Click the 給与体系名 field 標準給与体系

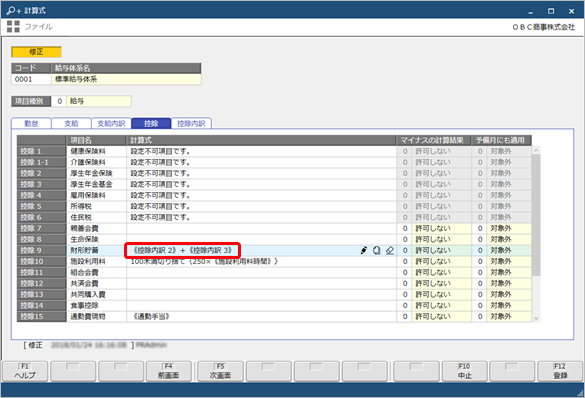(x=126, y=79)
